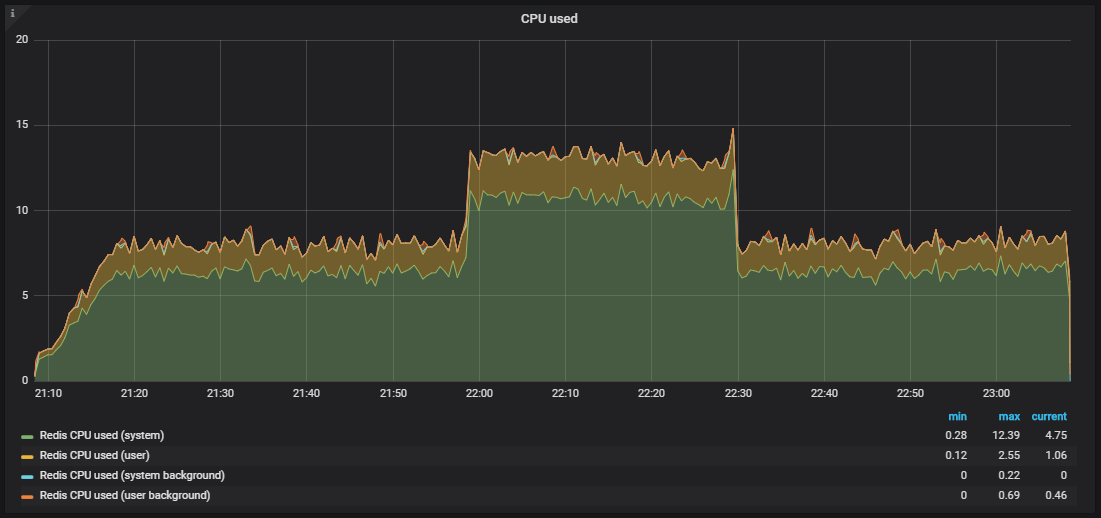Image resolution: width=1101 pixels, height=518 pixels.
Task: Toggle Redis CPU used (system background) series
Action: tap(132, 475)
